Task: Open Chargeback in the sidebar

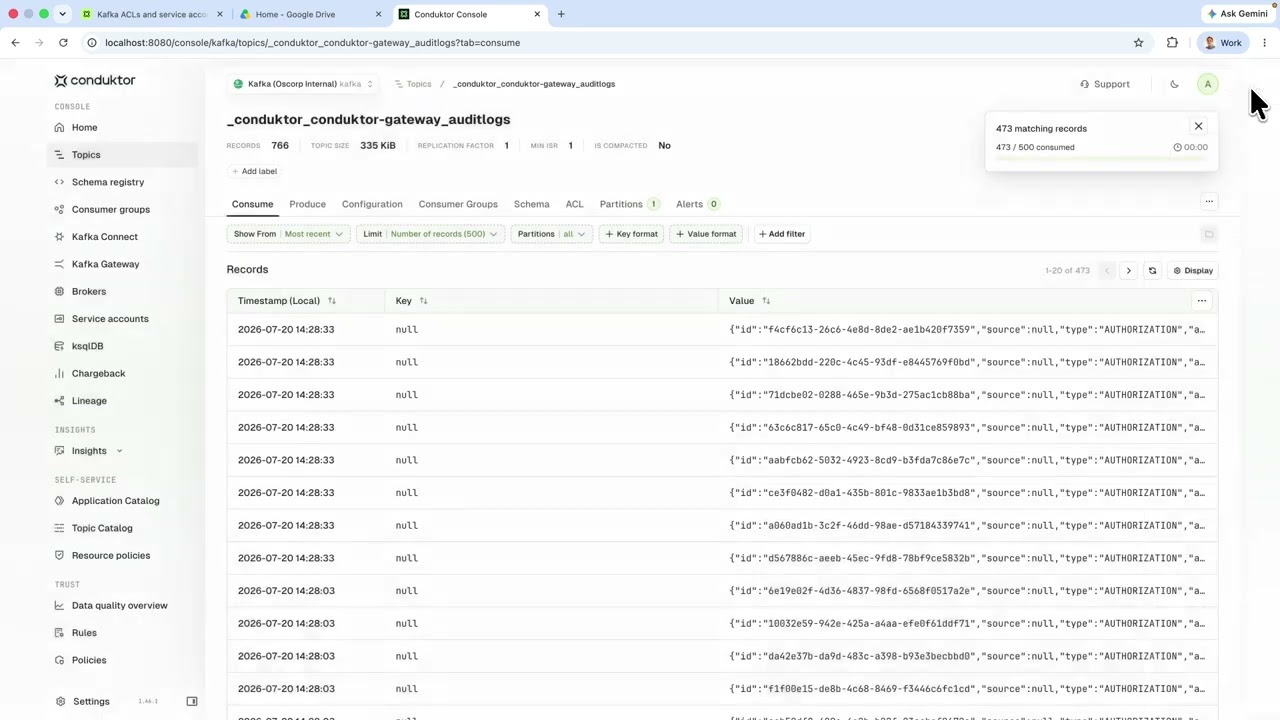Action: 98,373
